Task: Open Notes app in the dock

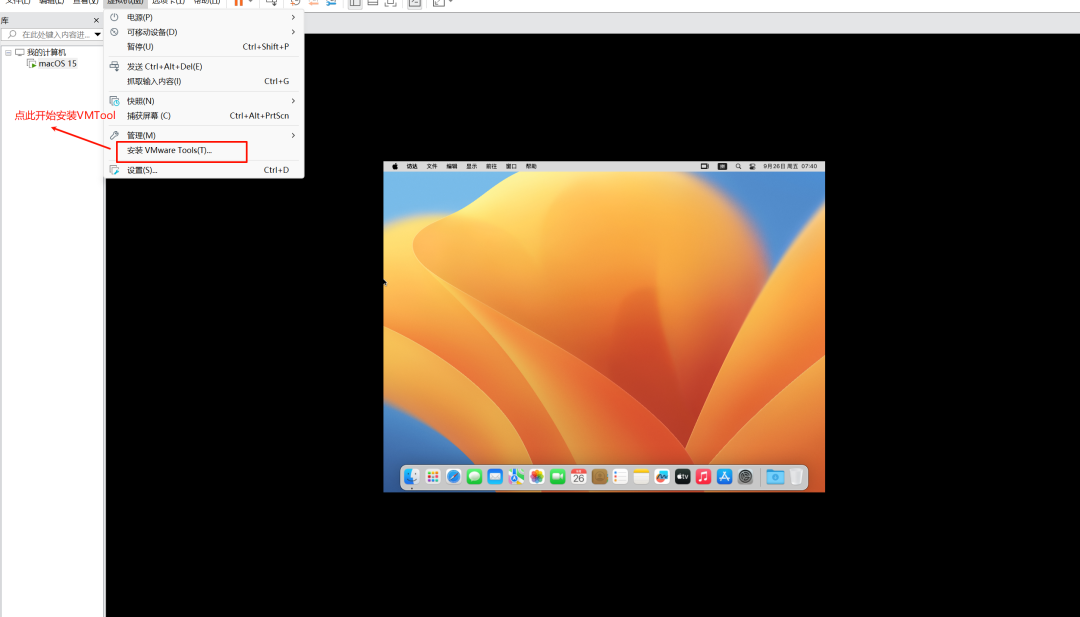Action: pos(641,477)
